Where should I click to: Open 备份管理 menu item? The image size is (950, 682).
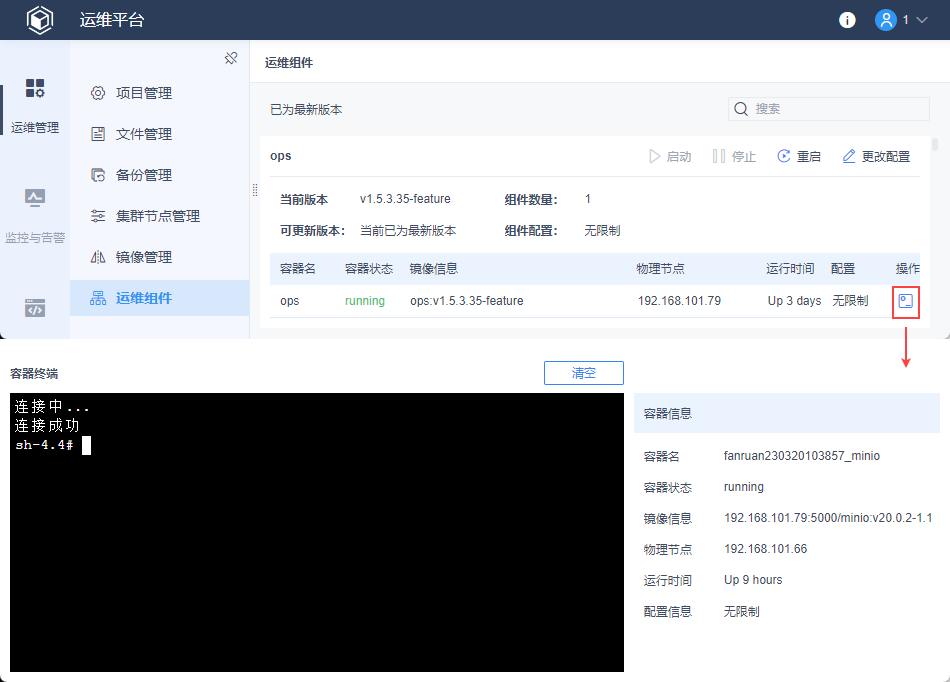pos(160,175)
